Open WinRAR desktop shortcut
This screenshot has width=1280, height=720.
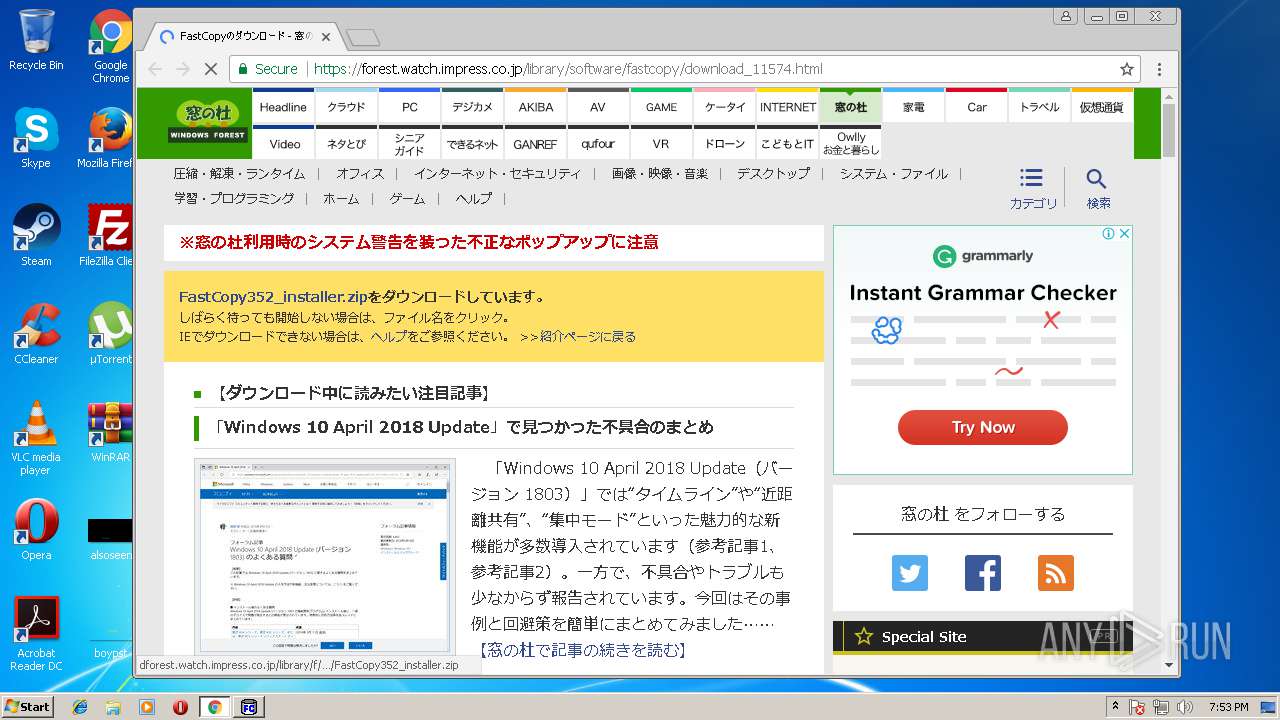(111, 432)
